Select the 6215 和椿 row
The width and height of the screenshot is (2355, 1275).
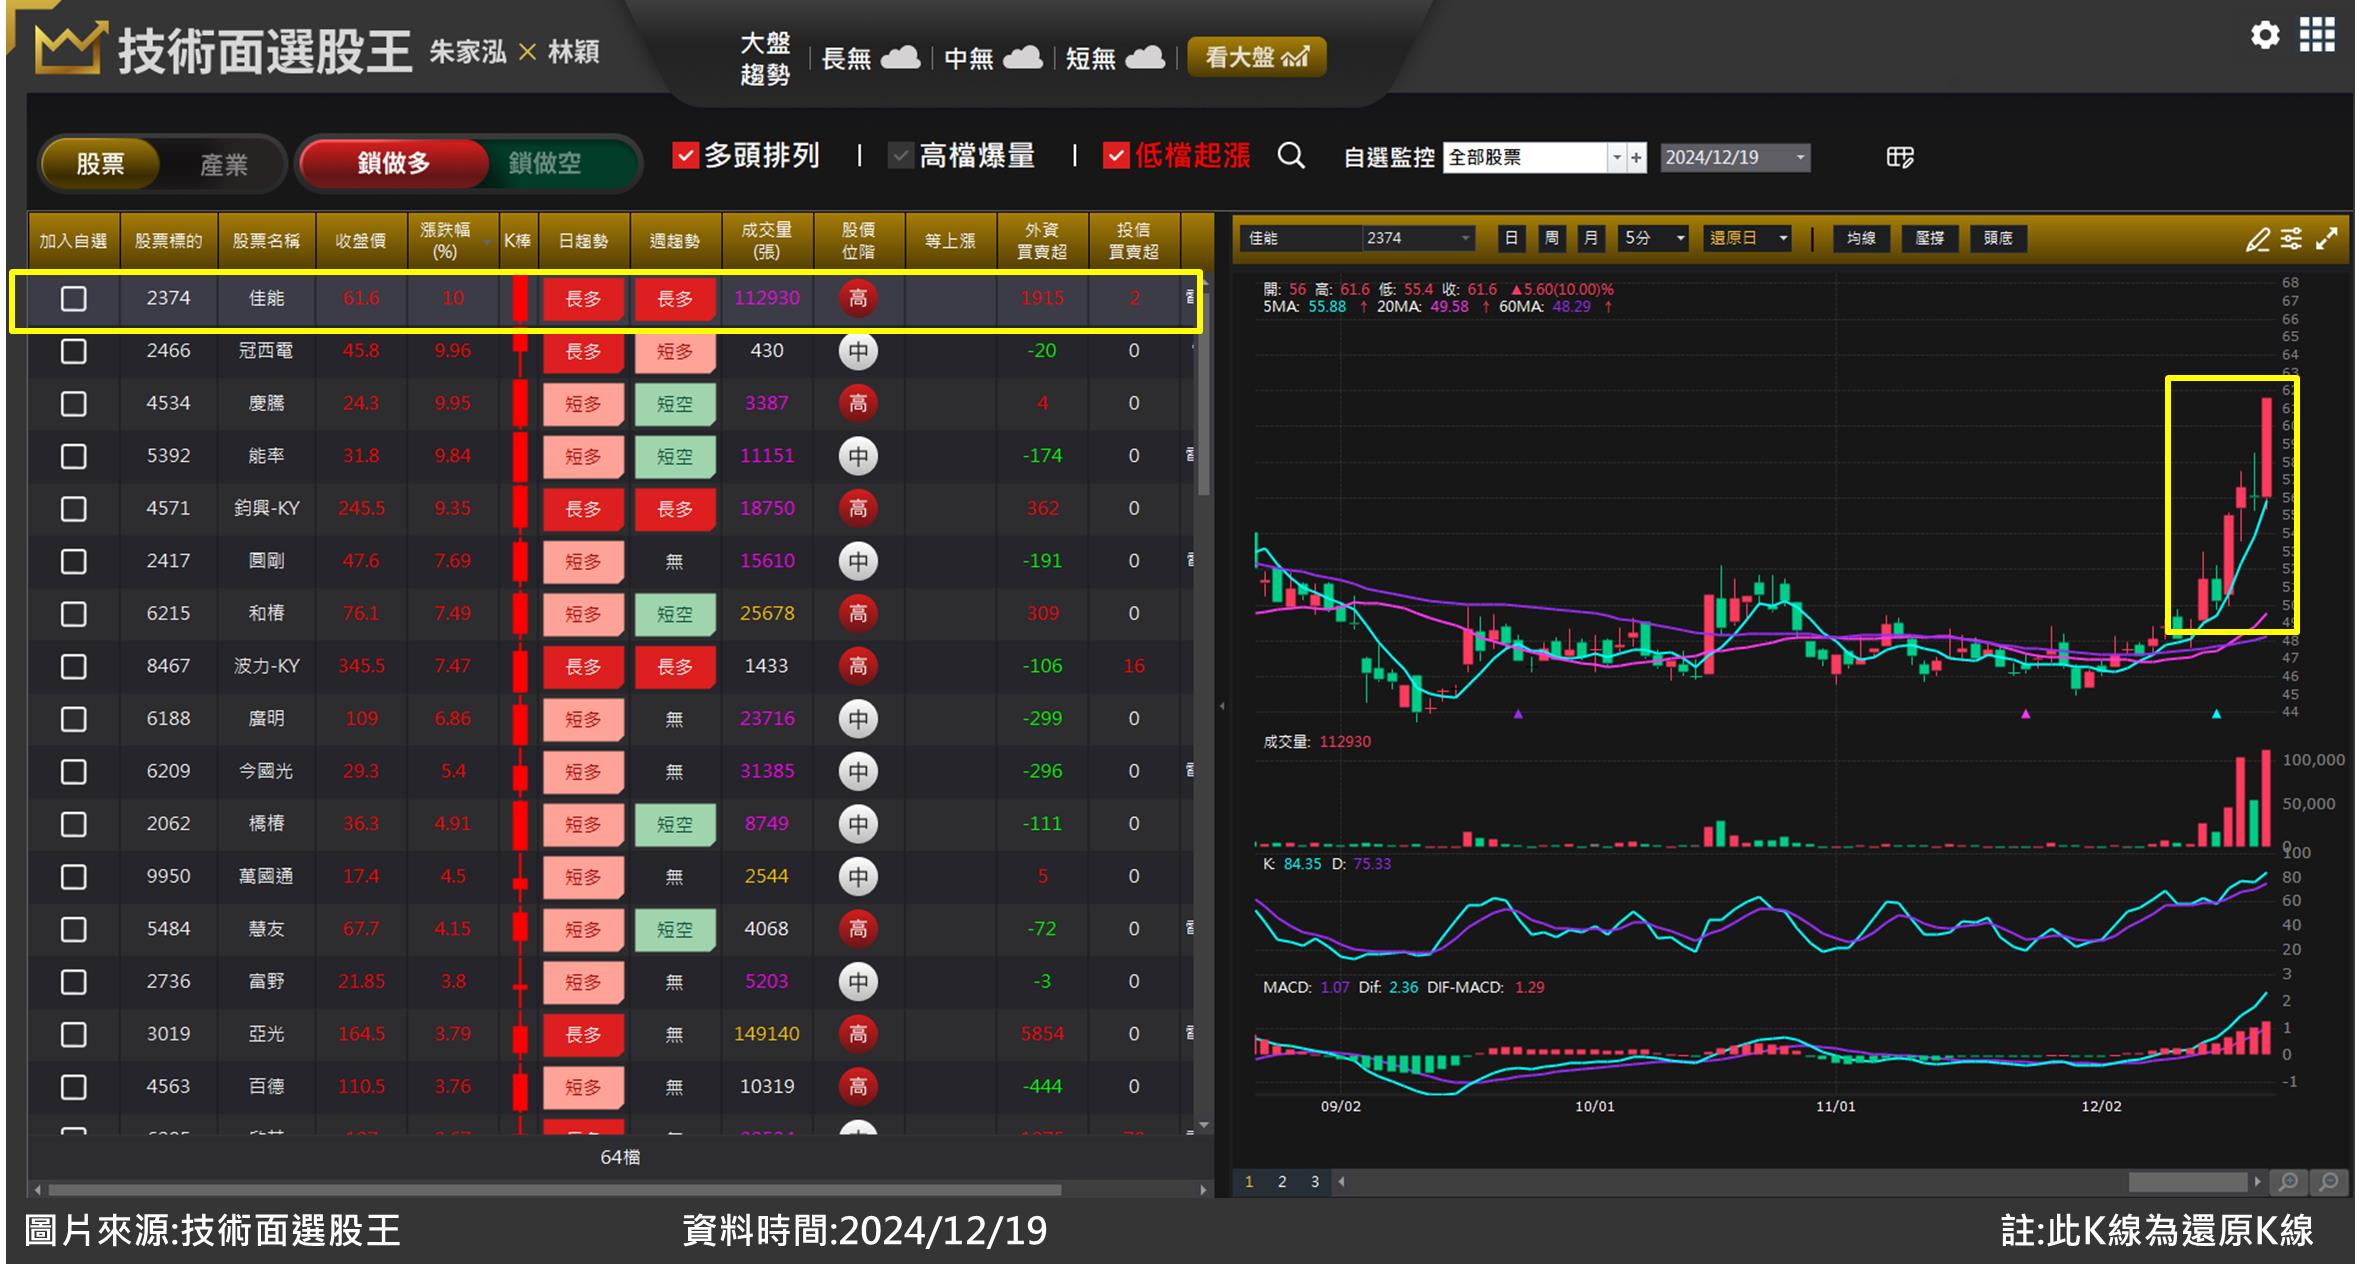point(610,614)
